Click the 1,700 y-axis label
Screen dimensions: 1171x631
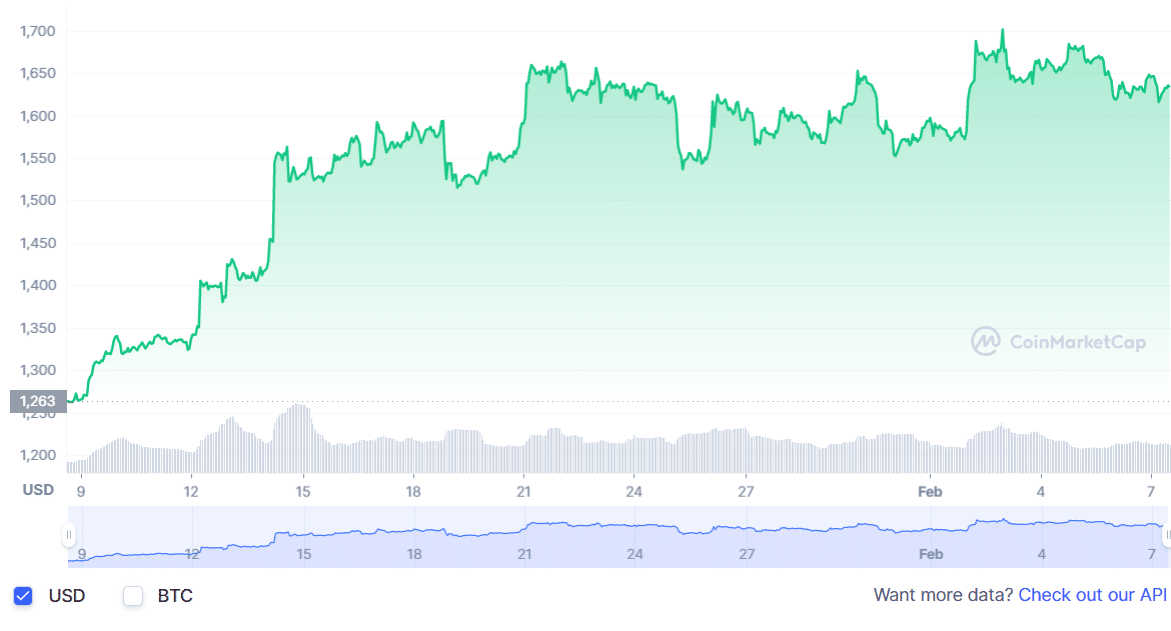[37, 32]
